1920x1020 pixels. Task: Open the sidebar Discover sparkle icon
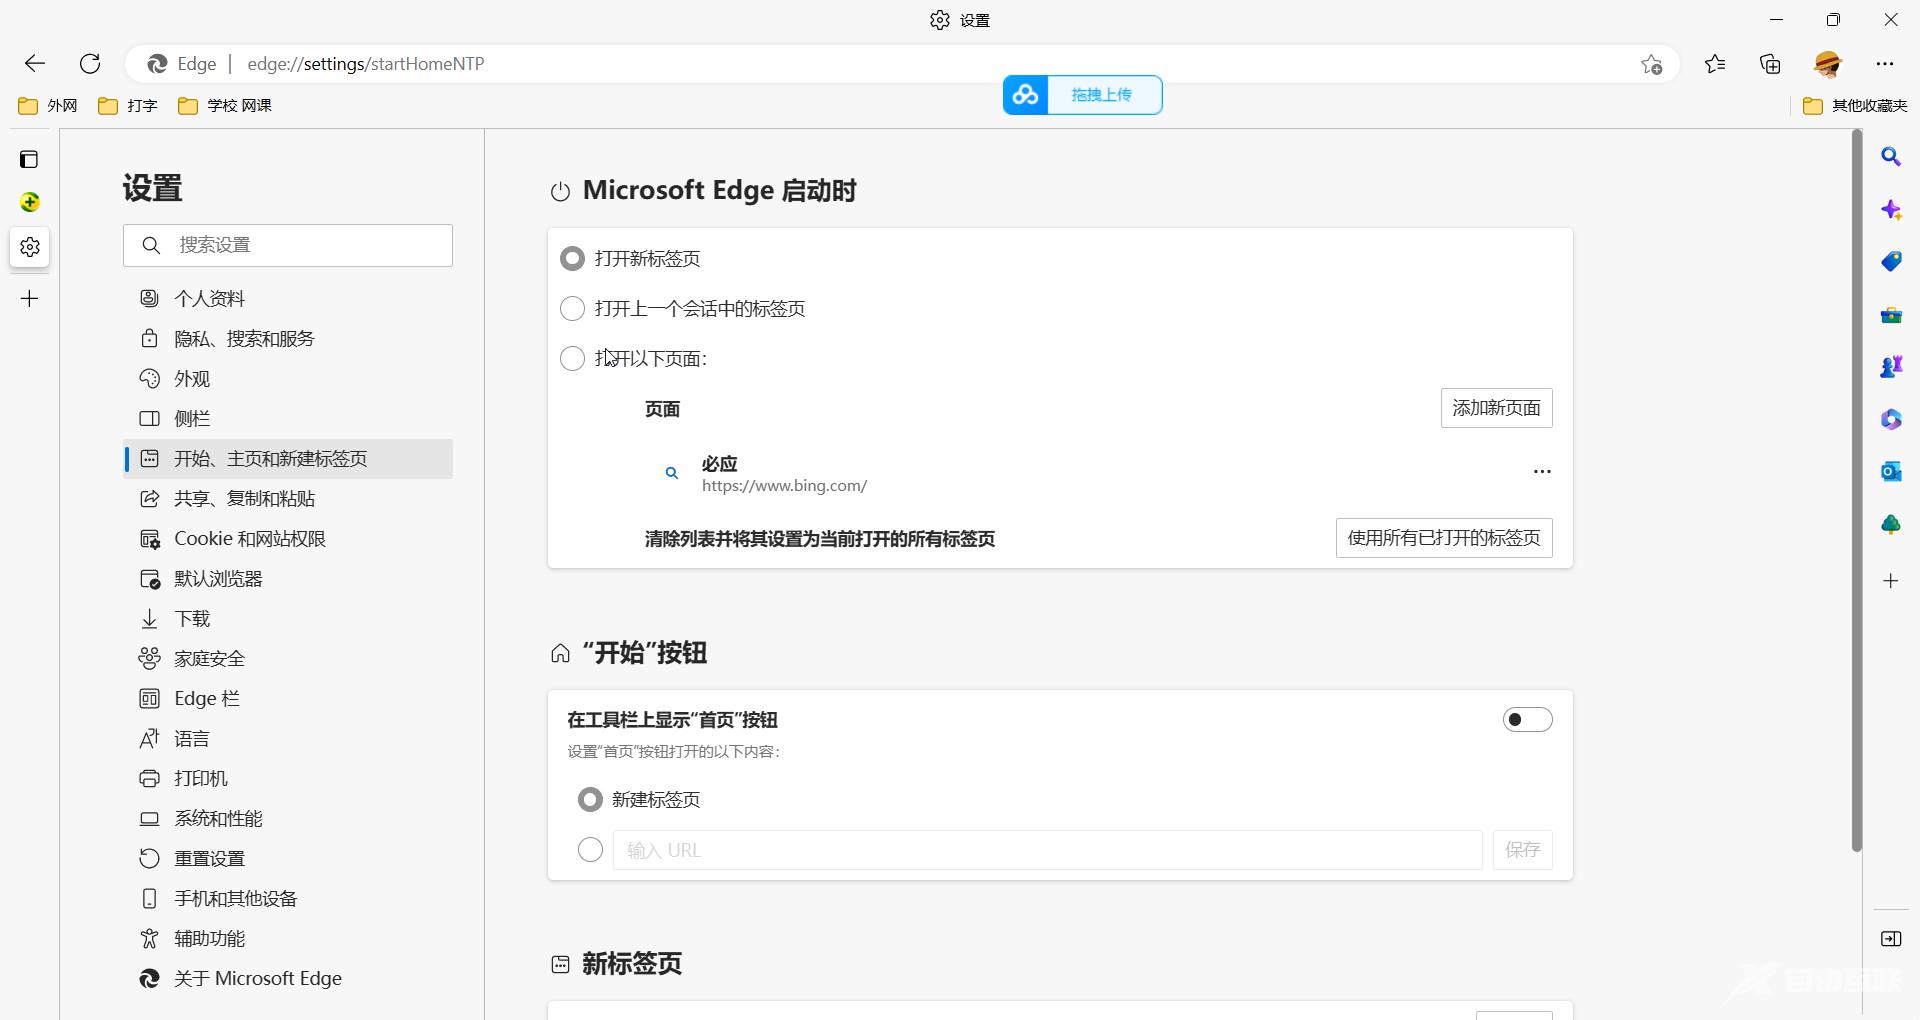(x=1891, y=210)
